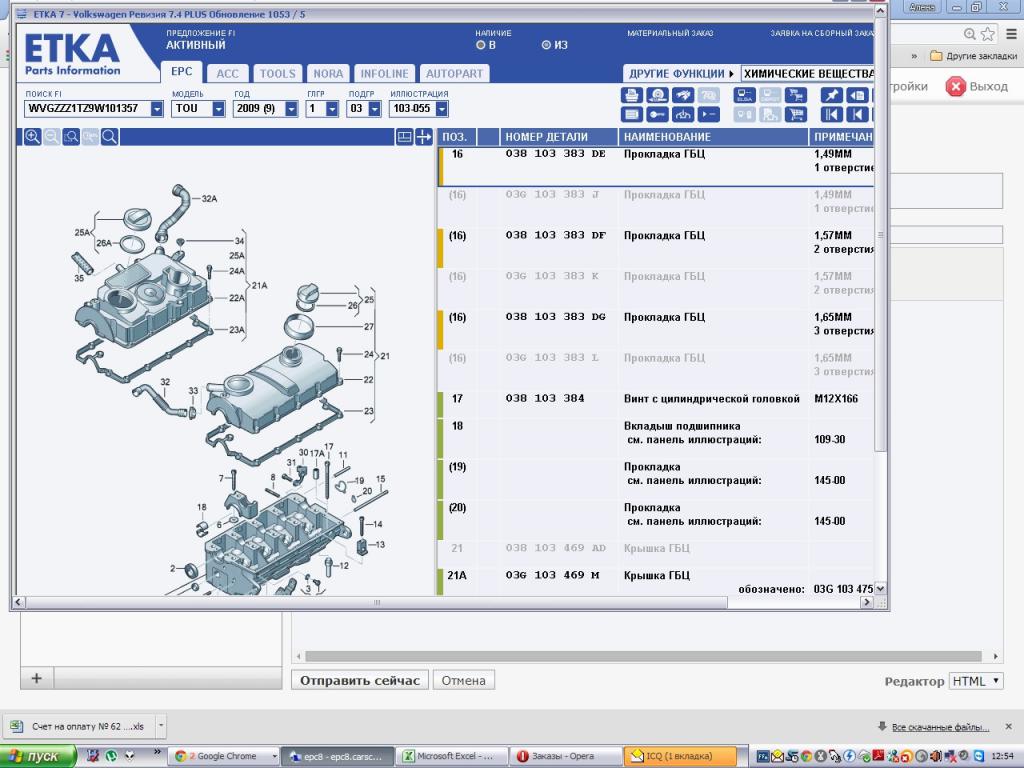The height and width of the screenshot is (768, 1024).
Task: Switch to the Google Chrome taskbar item
Action: click(225, 756)
